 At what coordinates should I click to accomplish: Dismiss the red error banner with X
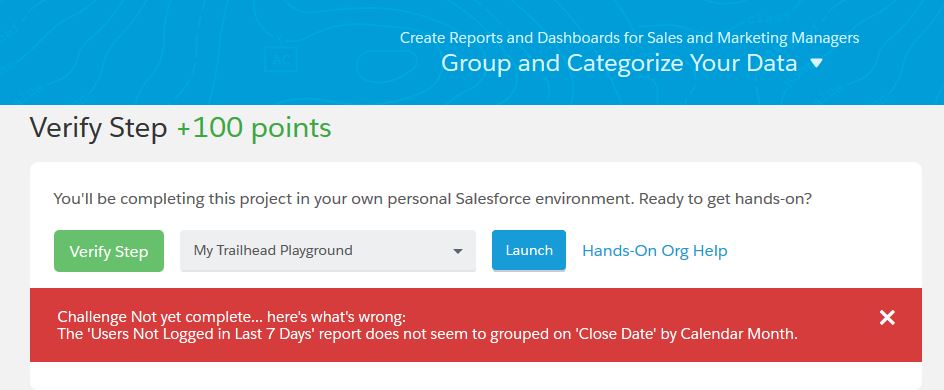pos(887,318)
